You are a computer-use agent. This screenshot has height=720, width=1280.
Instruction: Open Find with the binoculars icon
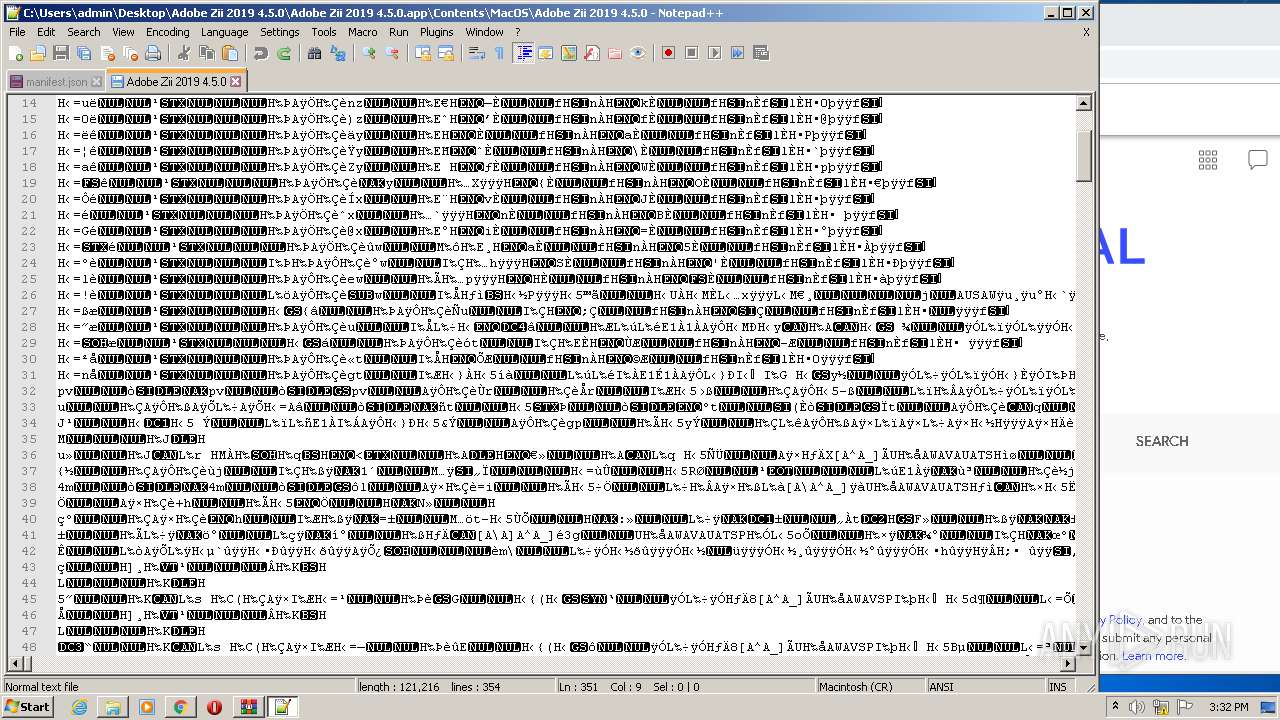pos(315,53)
